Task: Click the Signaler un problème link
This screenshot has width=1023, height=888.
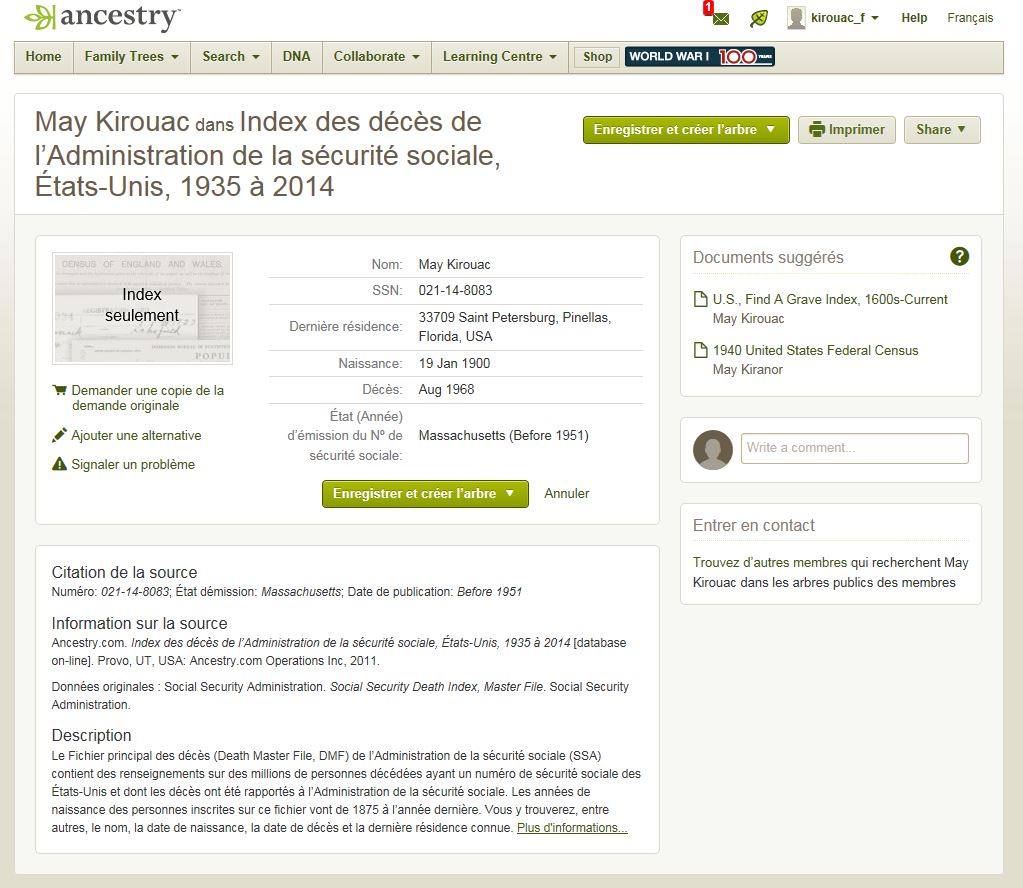Action: tap(132, 465)
